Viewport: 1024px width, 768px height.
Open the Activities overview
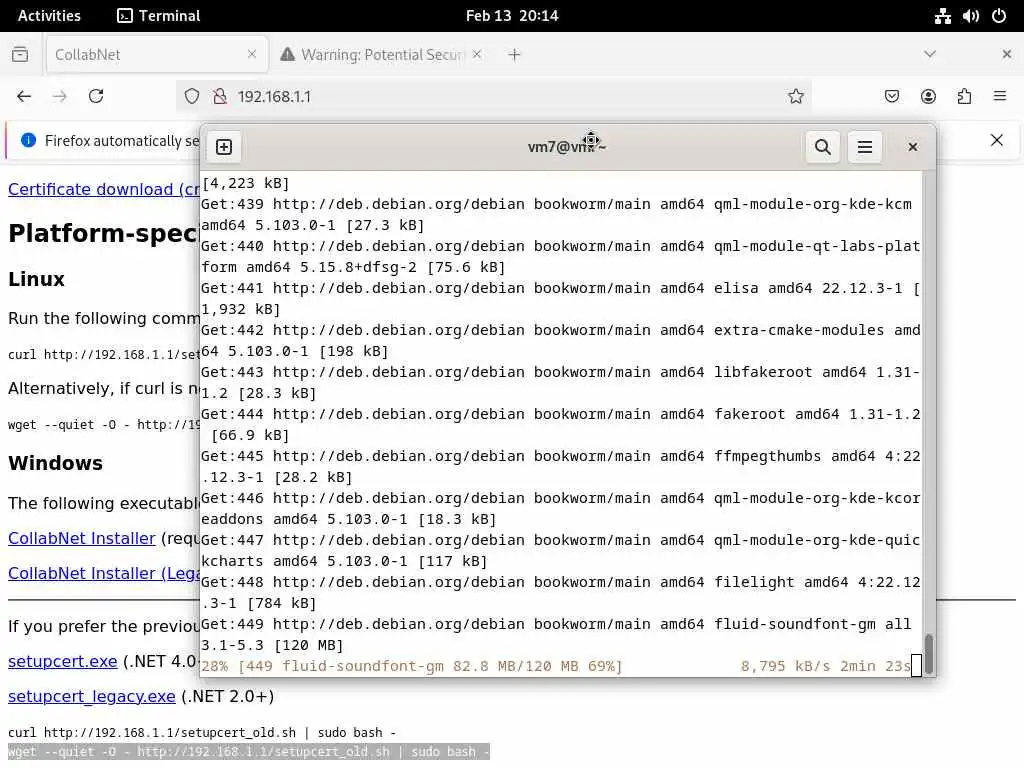point(49,16)
